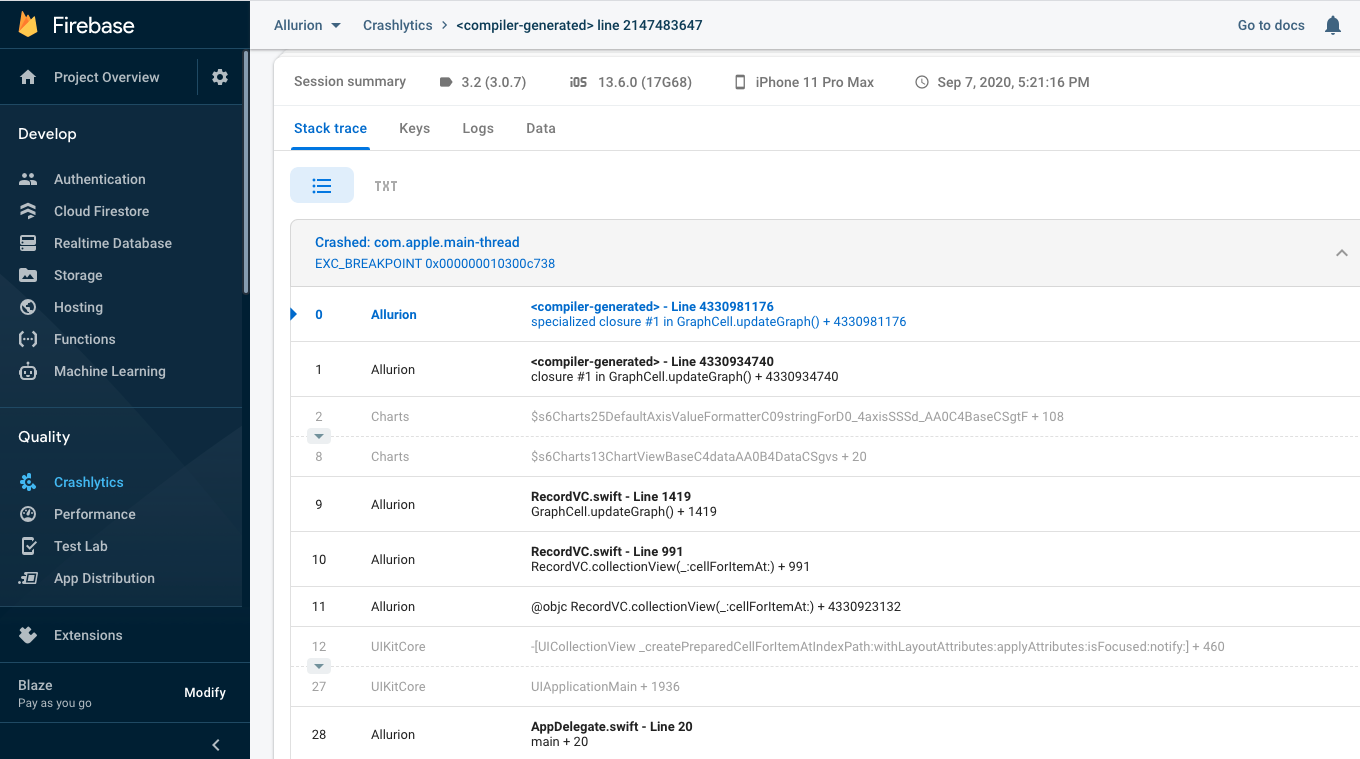Switch stack trace display to TXT mode

[386, 185]
